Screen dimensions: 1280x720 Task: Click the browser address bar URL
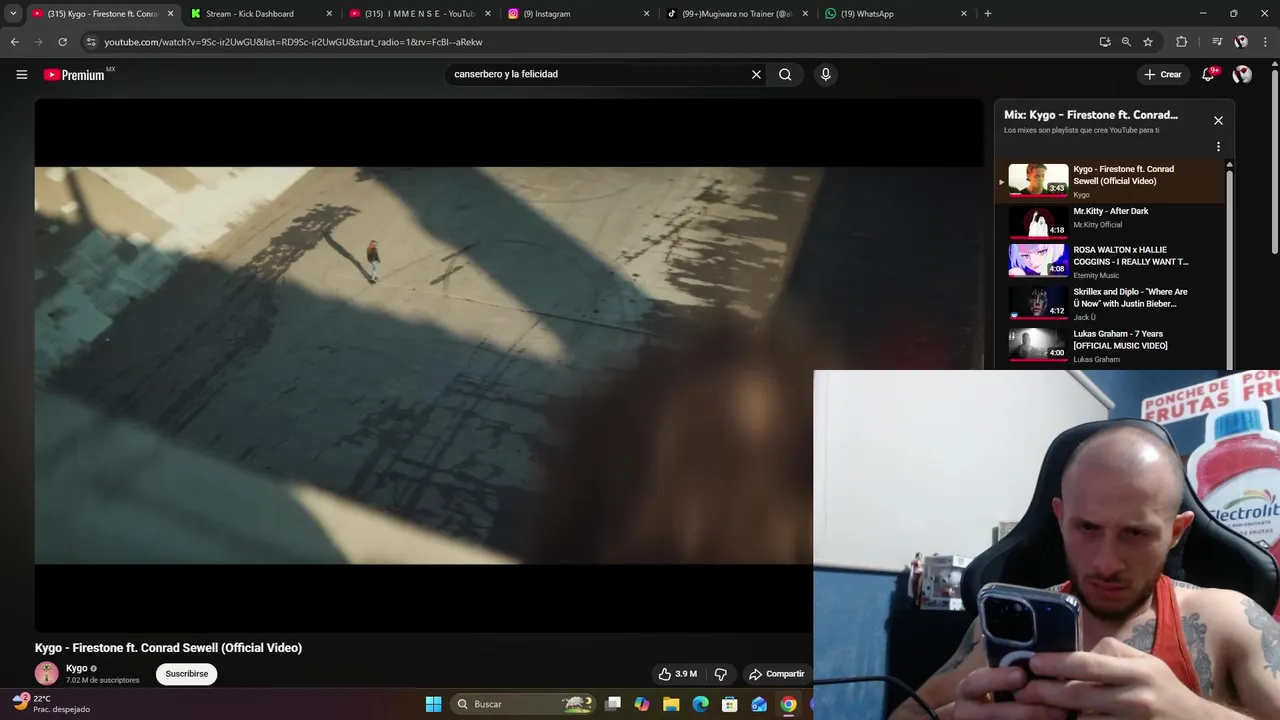pyautogui.click(x=294, y=42)
